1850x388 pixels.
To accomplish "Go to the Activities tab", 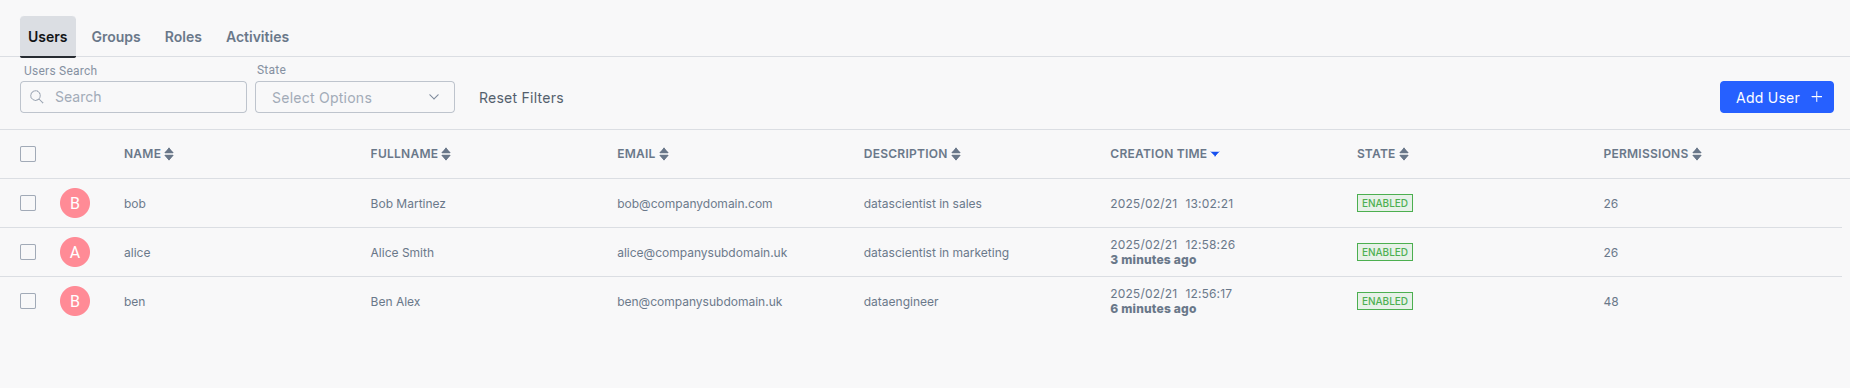I will tap(257, 37).
